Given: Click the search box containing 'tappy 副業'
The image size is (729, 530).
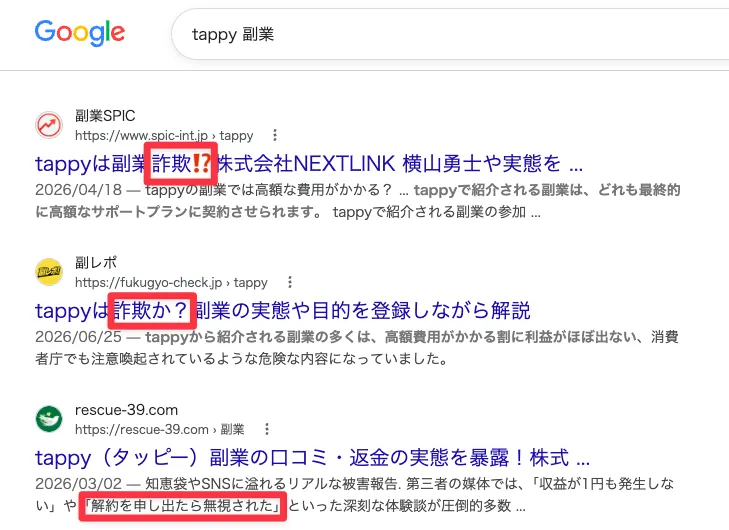Looking at the screenshot, I should [x=450, y=34].
